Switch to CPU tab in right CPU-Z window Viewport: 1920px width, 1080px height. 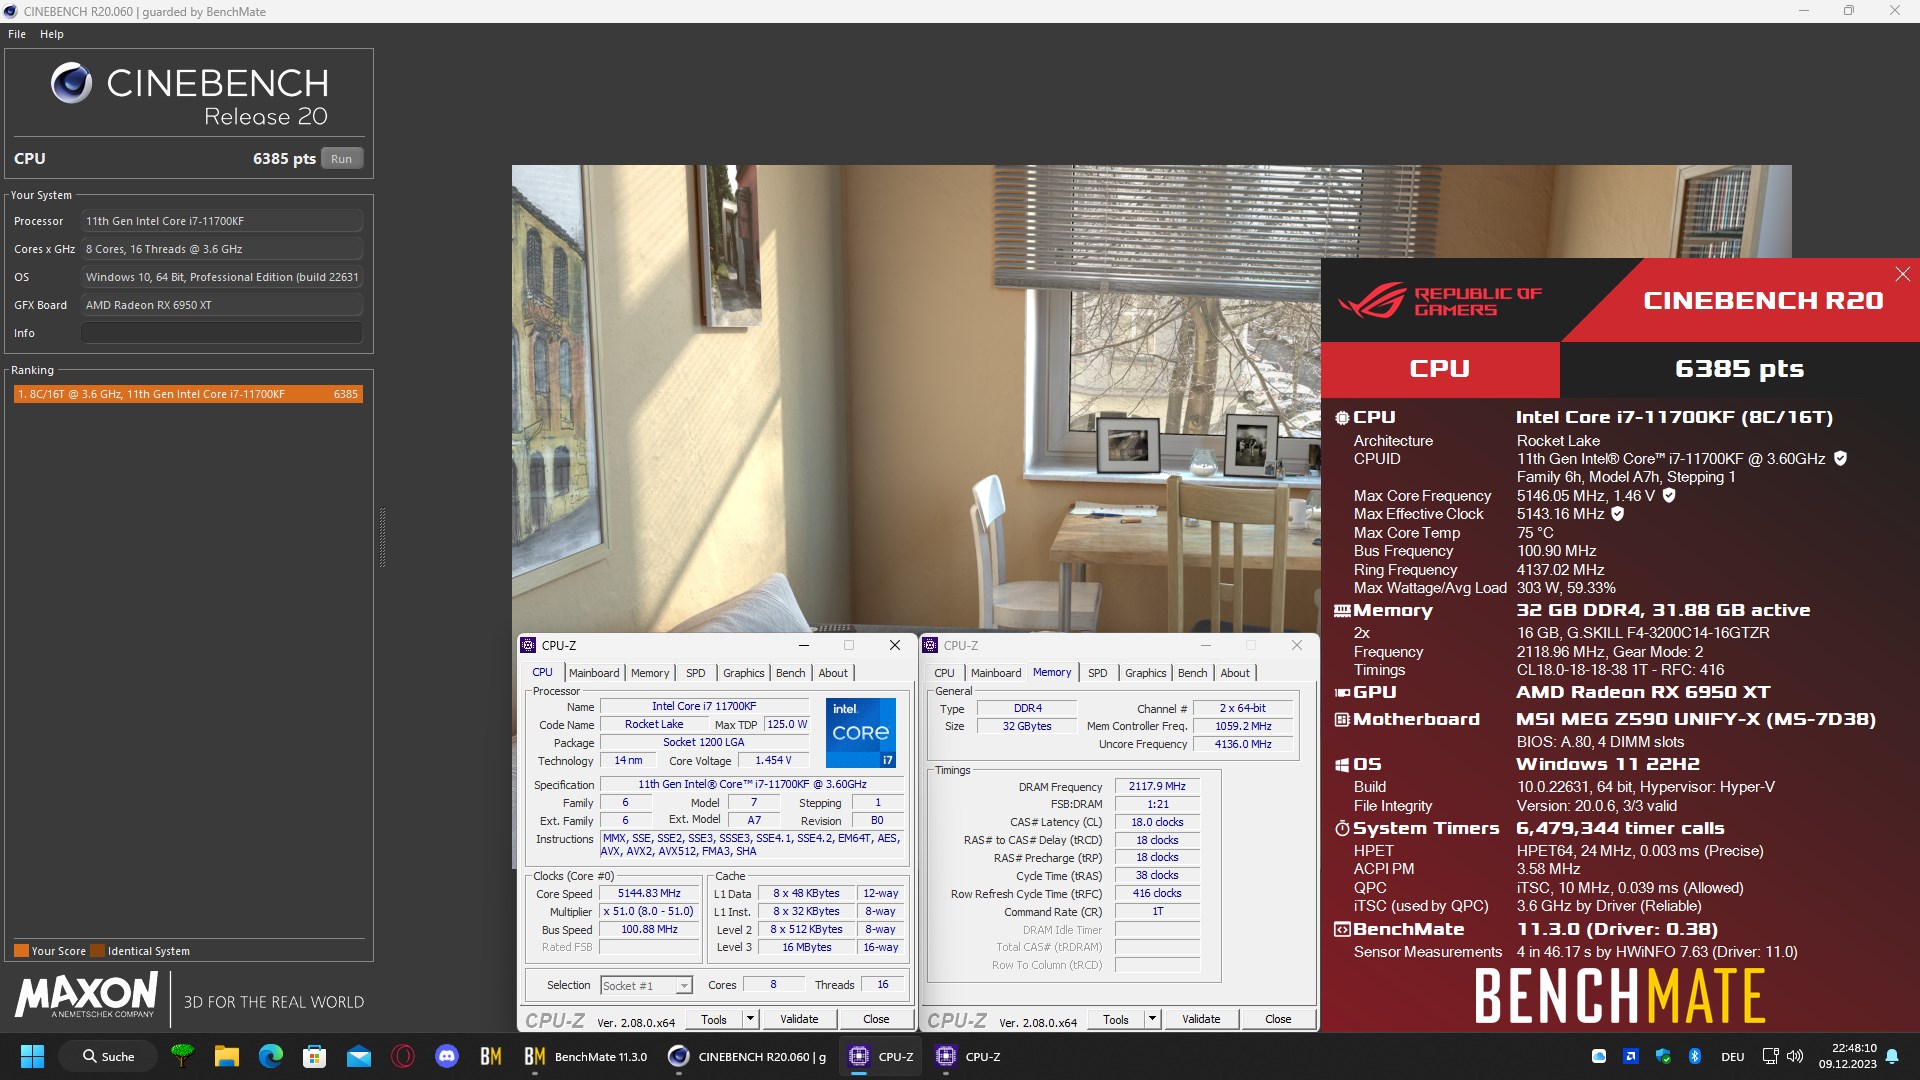[944, 673]
